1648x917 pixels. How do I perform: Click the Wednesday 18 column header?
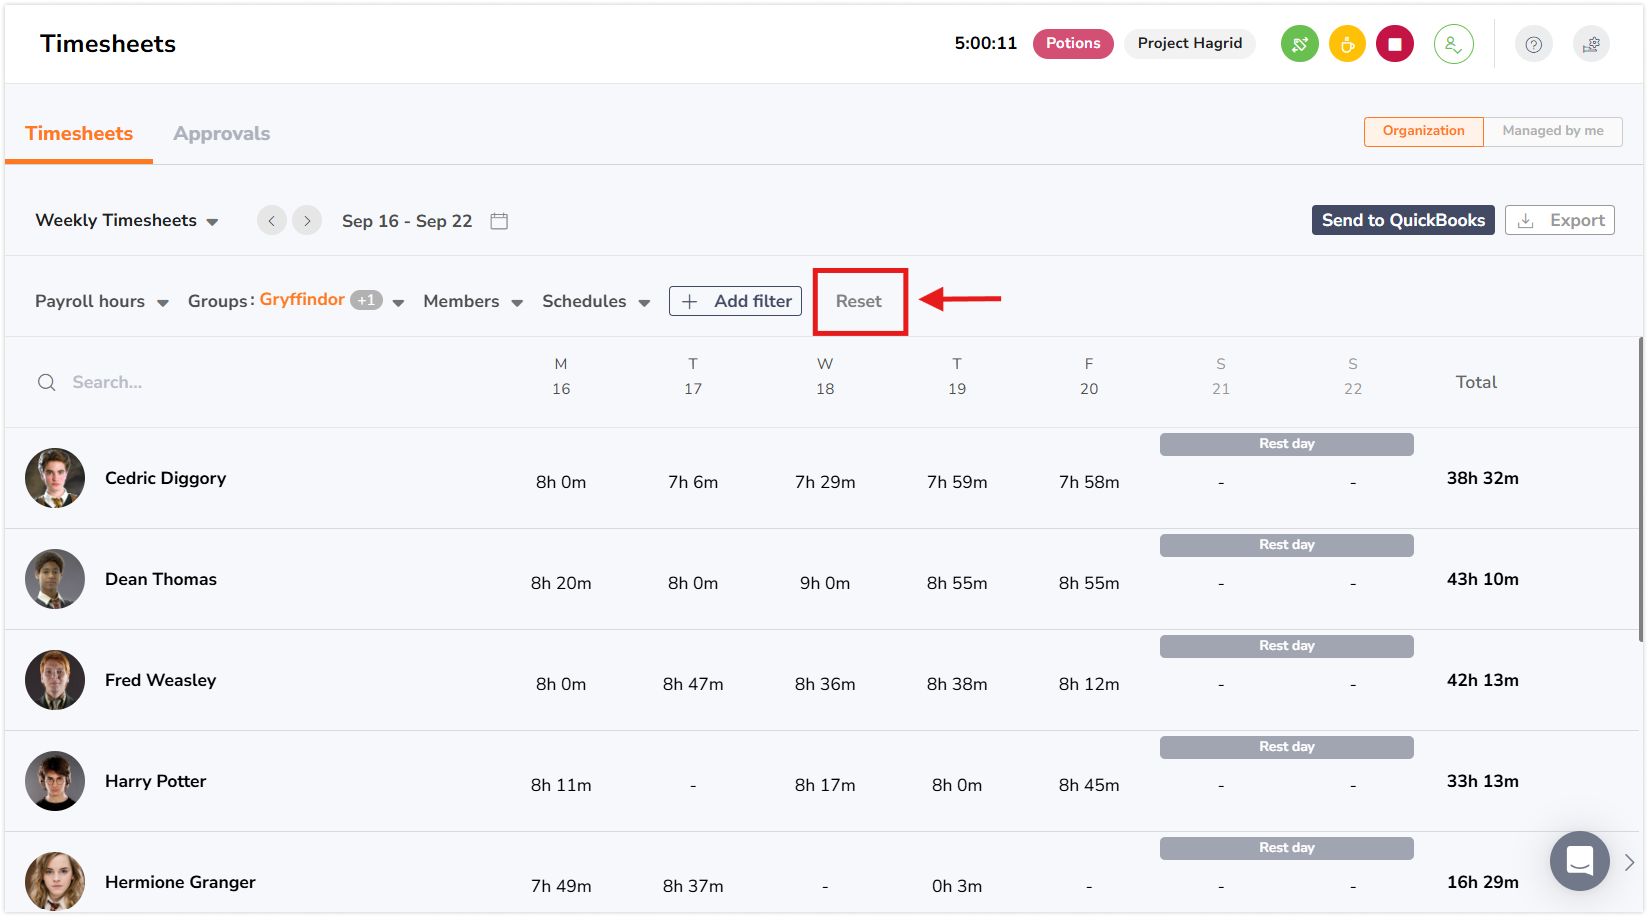point(825,376)
